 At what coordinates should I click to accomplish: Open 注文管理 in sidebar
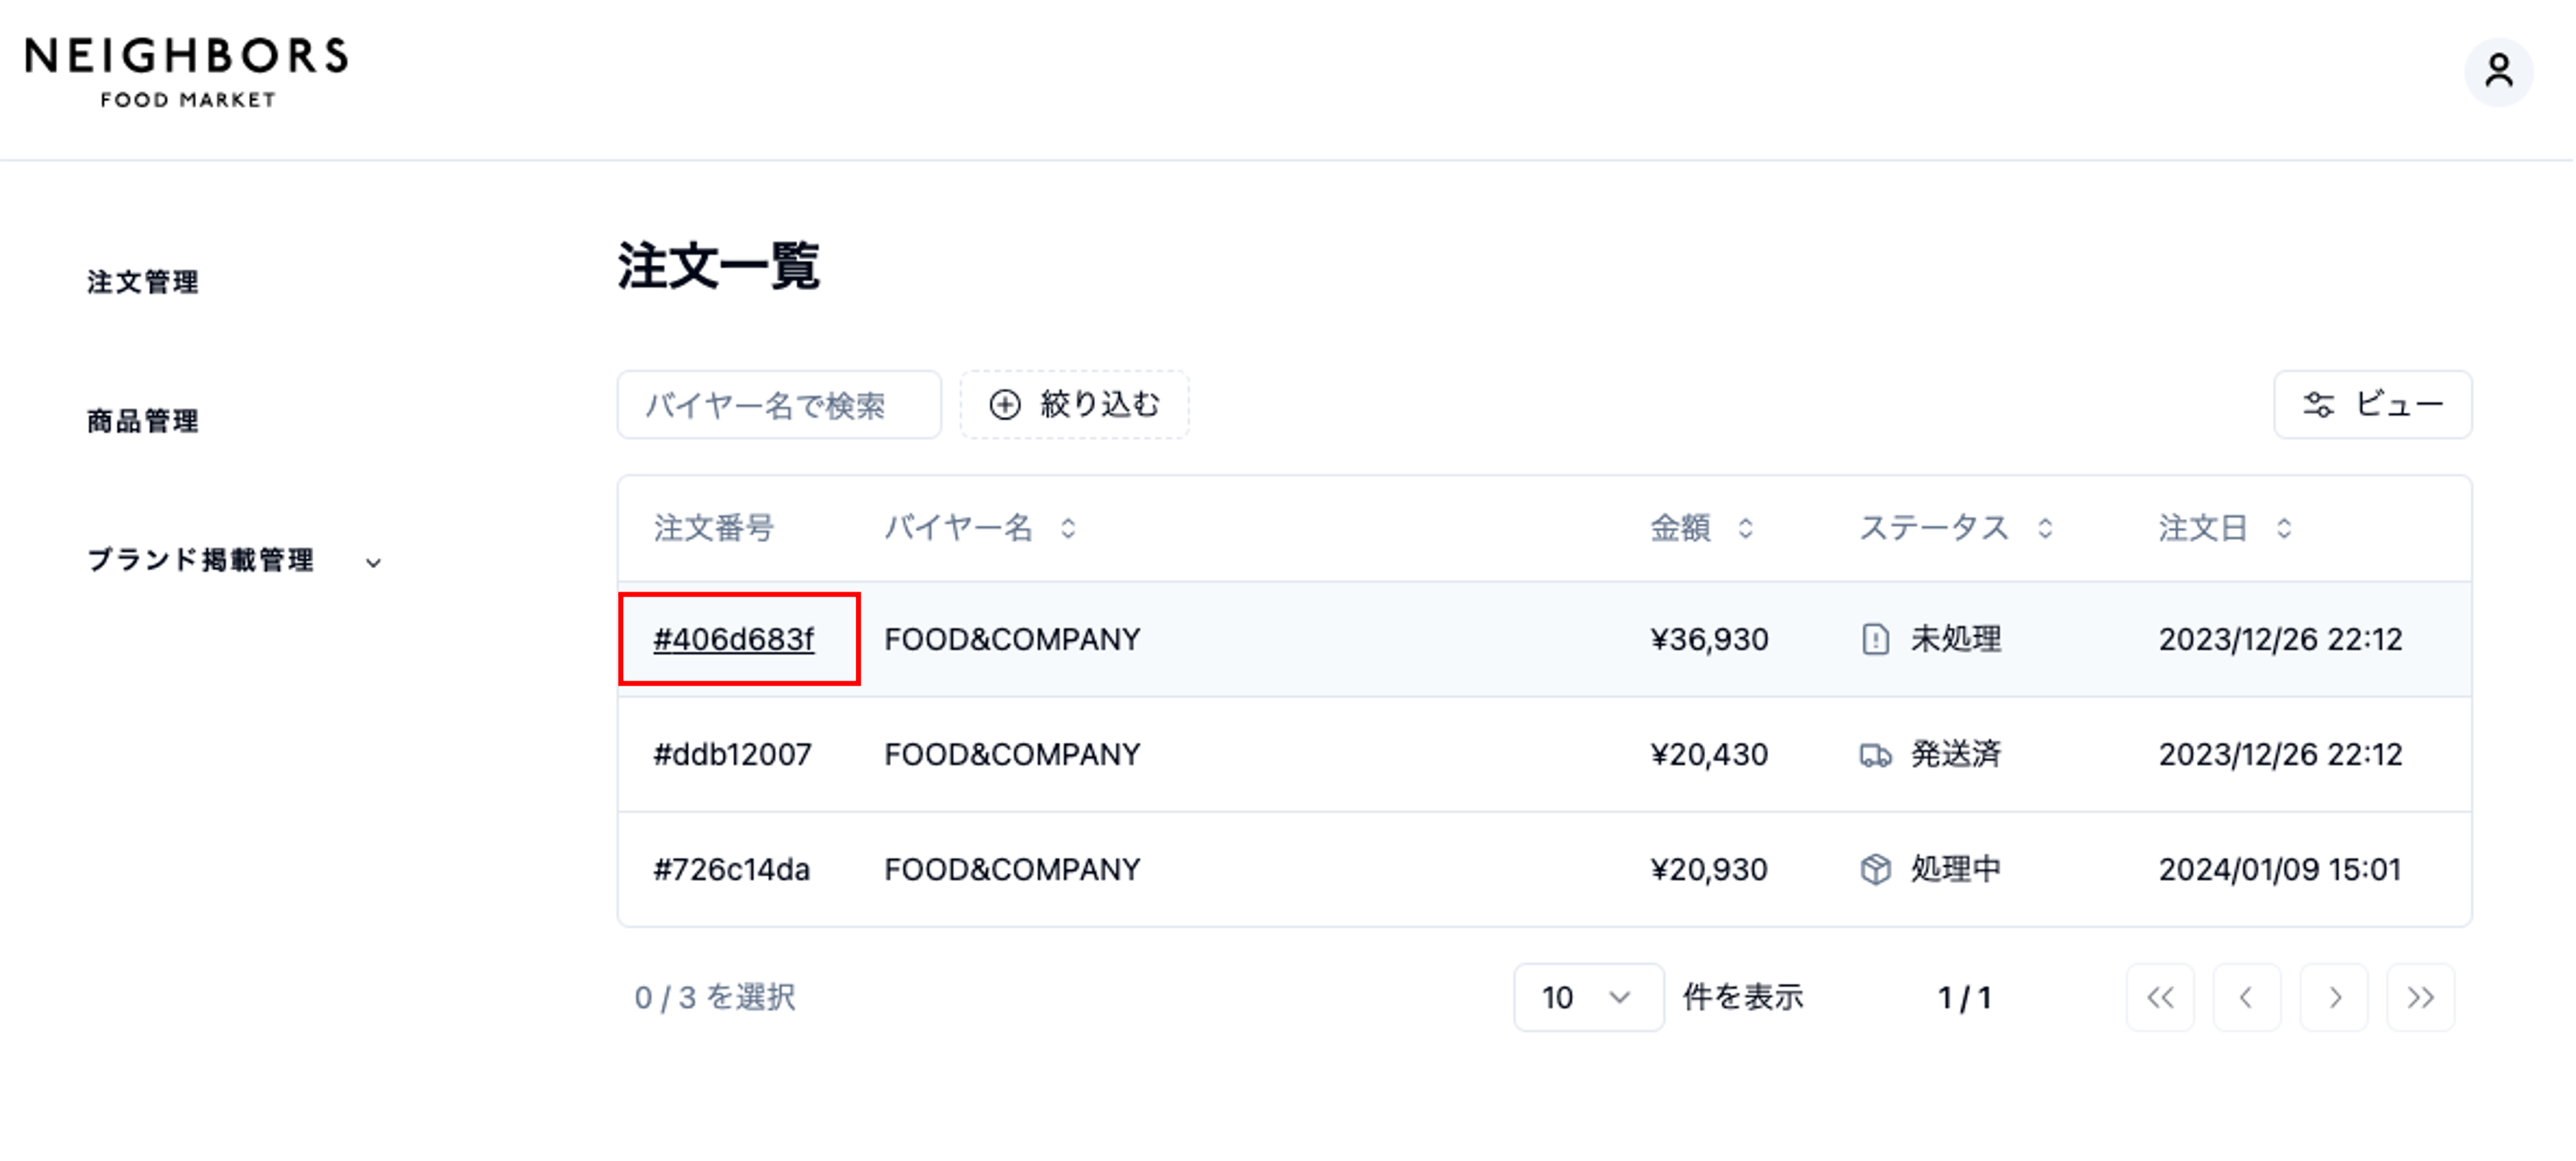point(143,282)
